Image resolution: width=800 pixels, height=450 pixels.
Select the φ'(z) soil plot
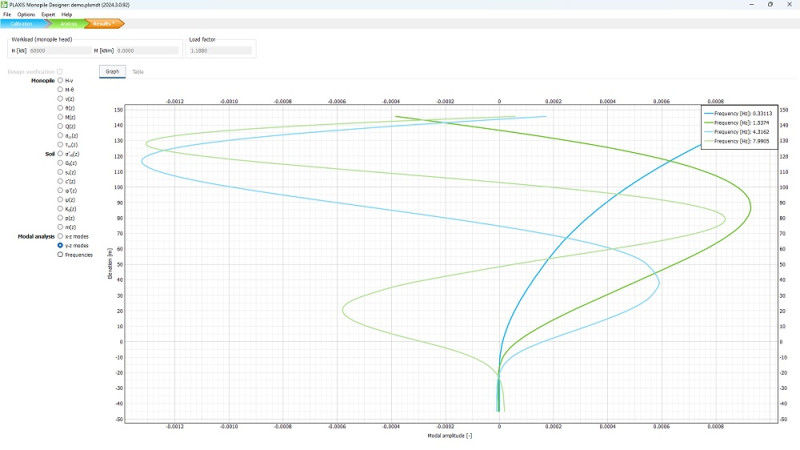60,190
